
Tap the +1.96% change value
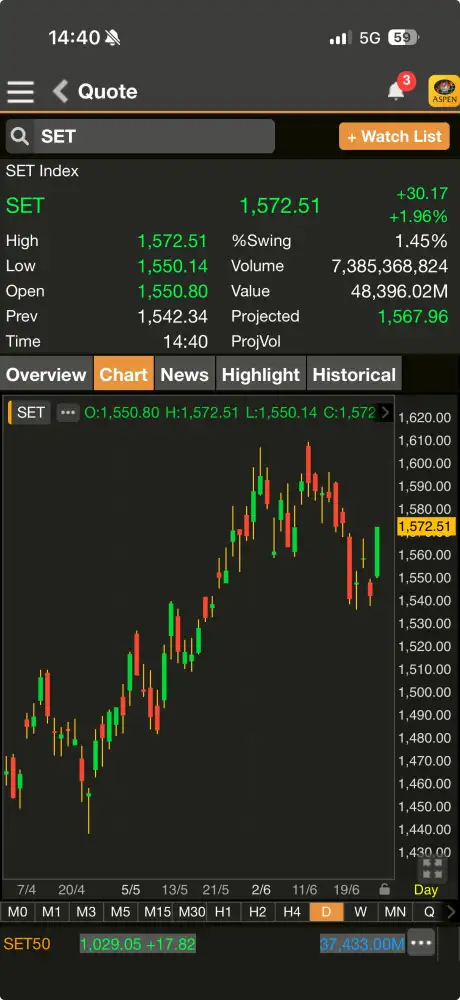[x=419, y=217]
